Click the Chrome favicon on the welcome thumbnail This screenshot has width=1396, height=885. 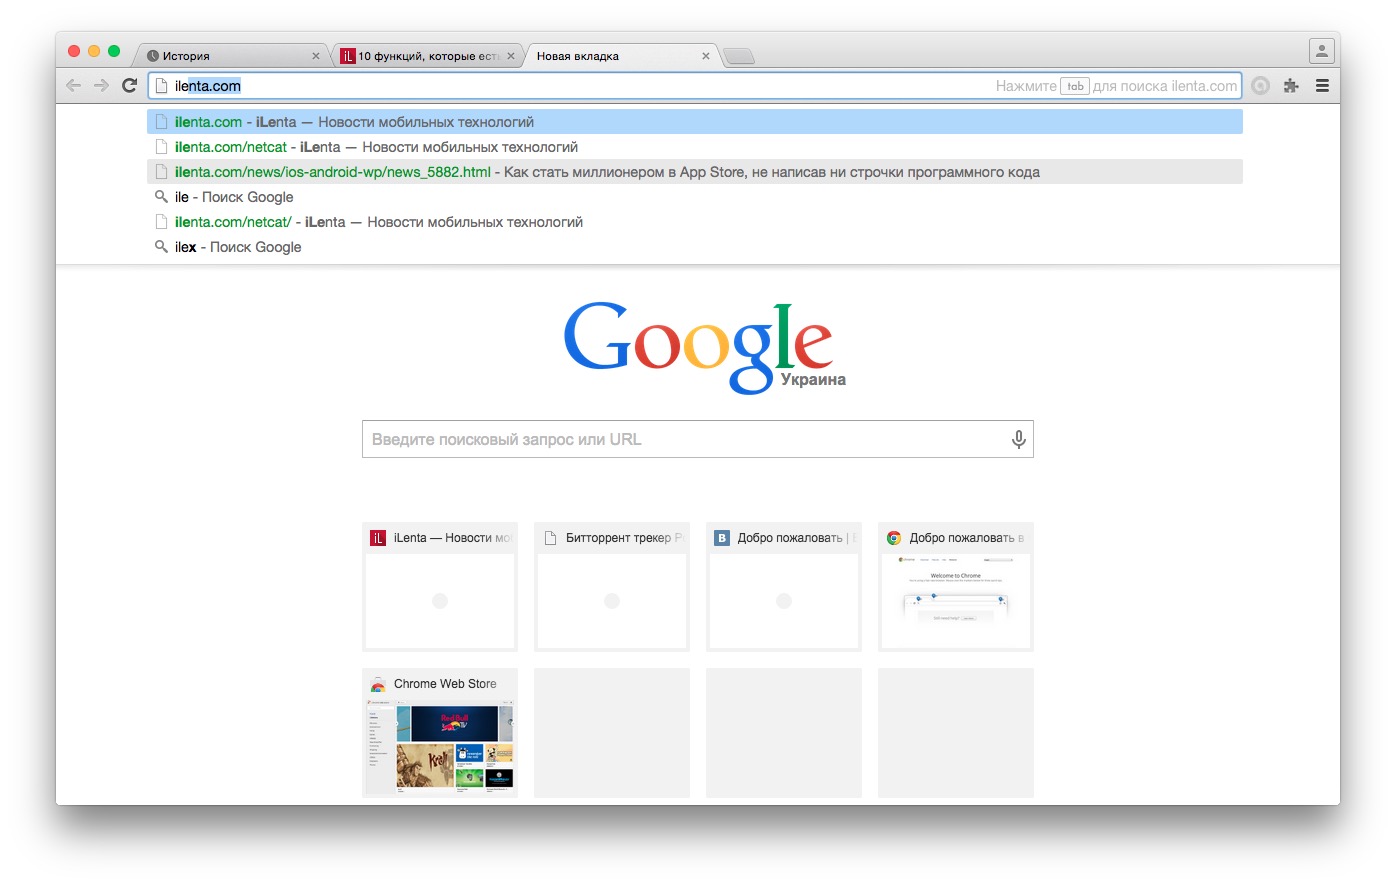(x=894, y=538)
